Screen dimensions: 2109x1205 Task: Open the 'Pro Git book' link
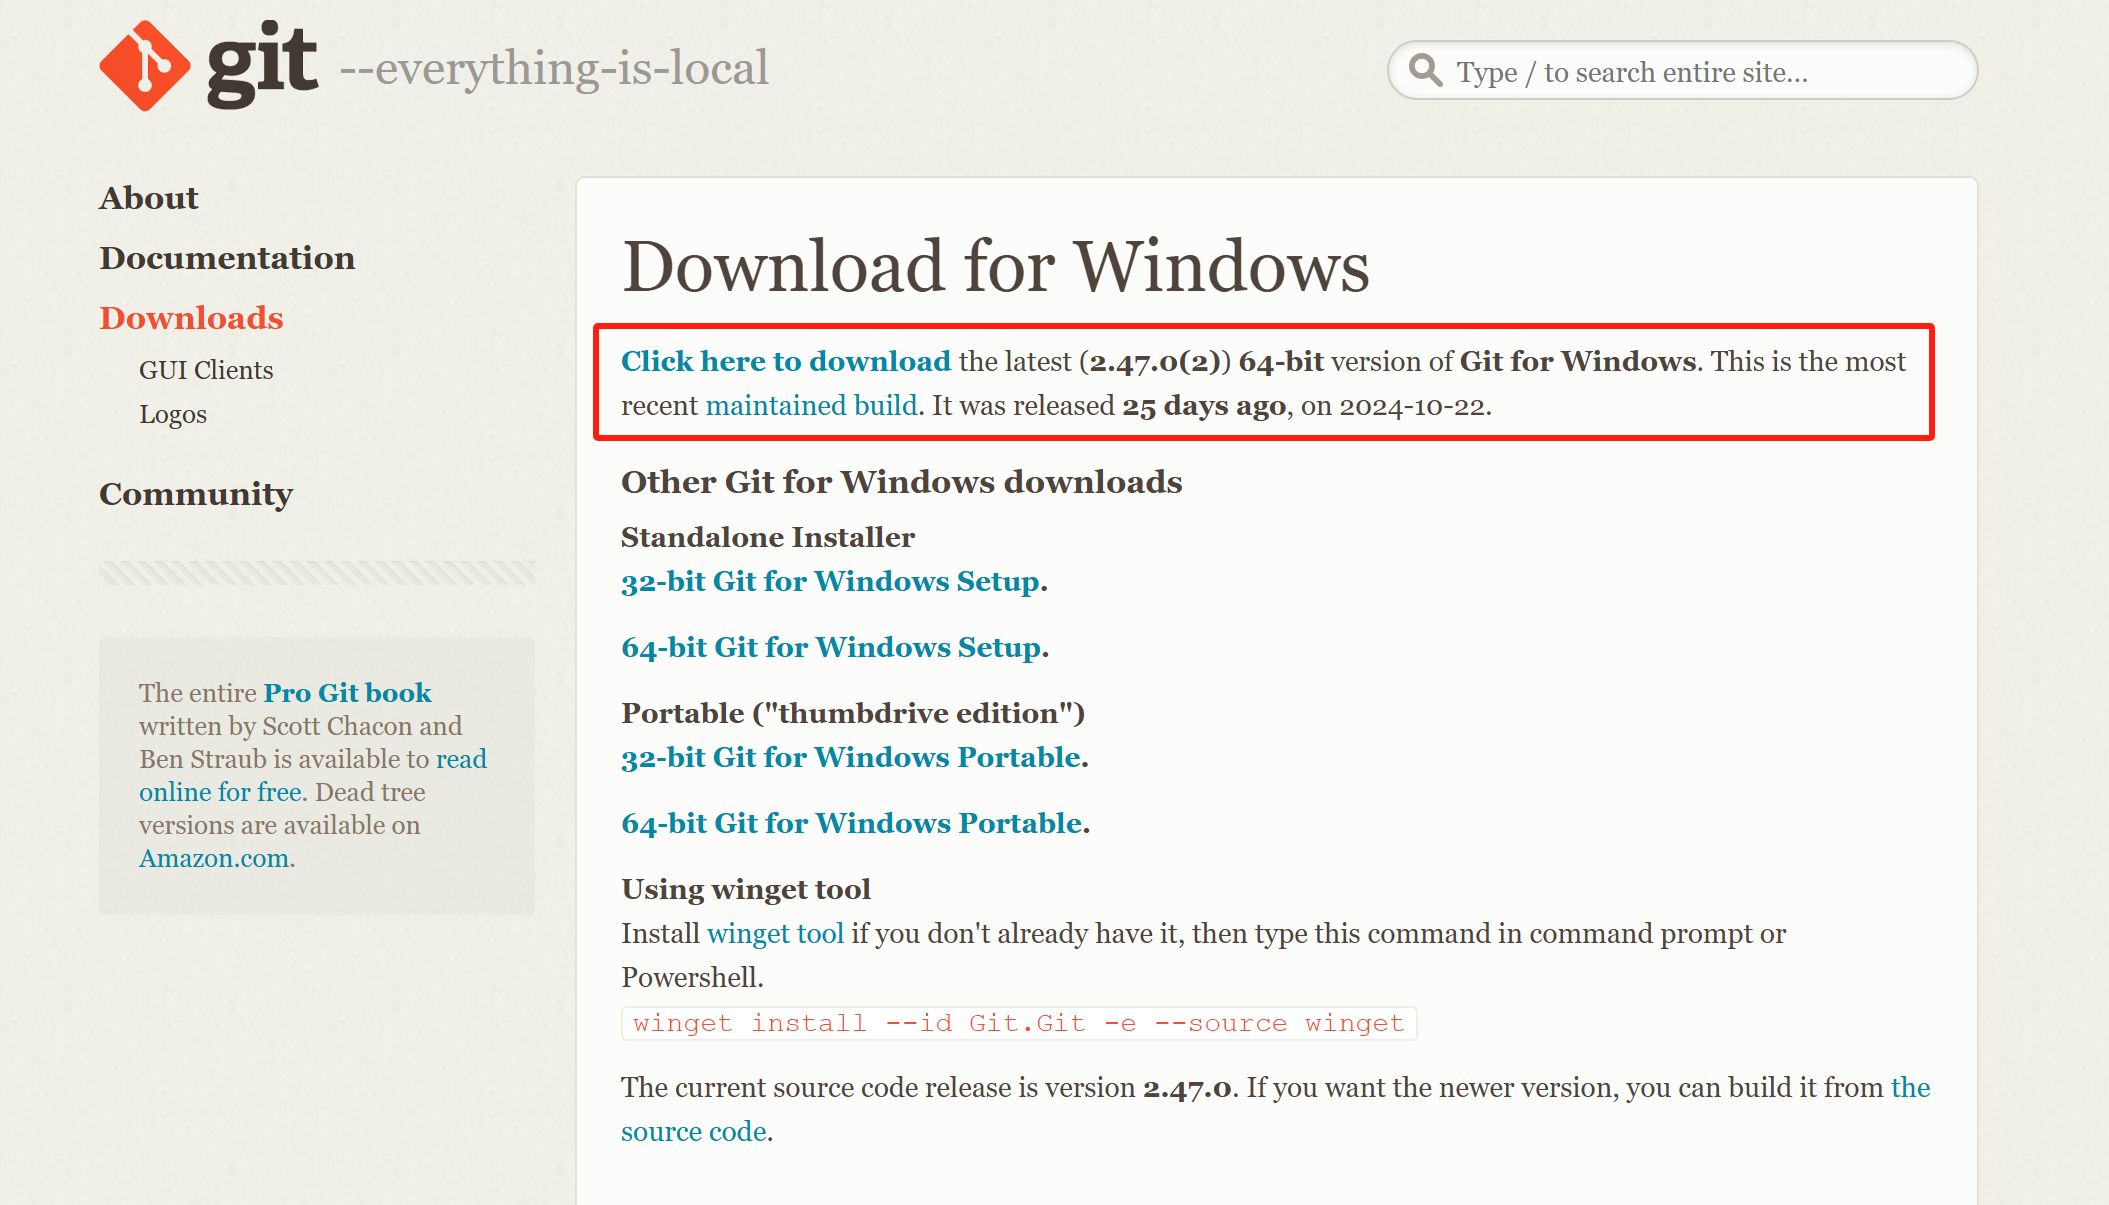[x=347, y=693]
